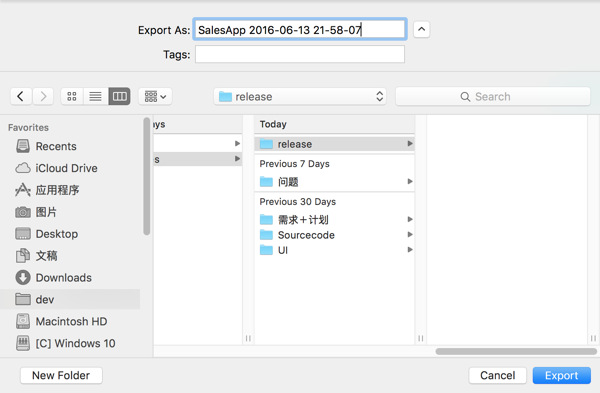Click the Cancel button
600x393 pixels.
[497, 375]
